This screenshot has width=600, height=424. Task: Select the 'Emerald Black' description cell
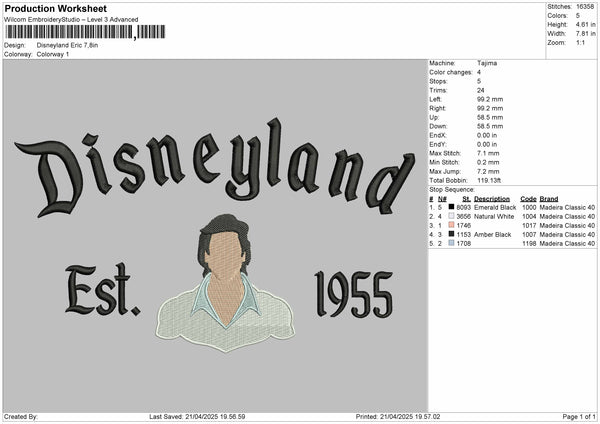(x=495, y=207)
